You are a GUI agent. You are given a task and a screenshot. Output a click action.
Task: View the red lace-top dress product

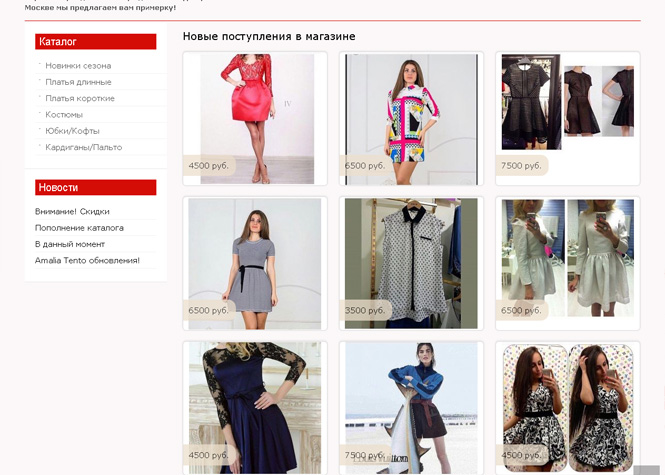pos(256,118)
